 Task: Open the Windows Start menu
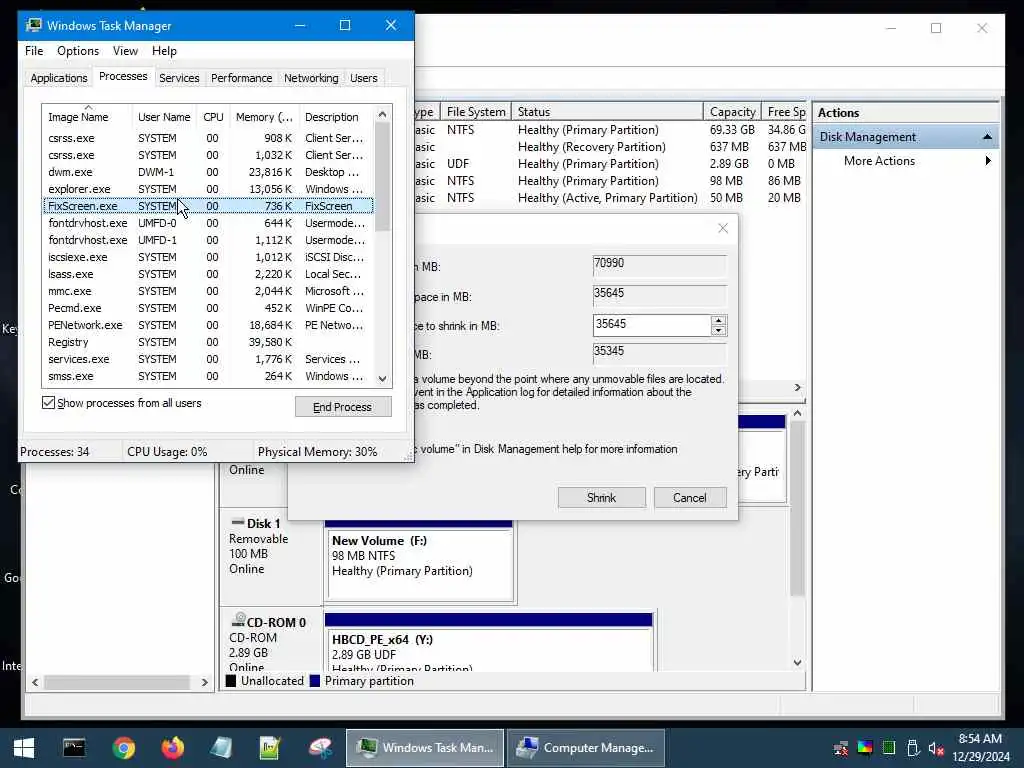[24, 748]
